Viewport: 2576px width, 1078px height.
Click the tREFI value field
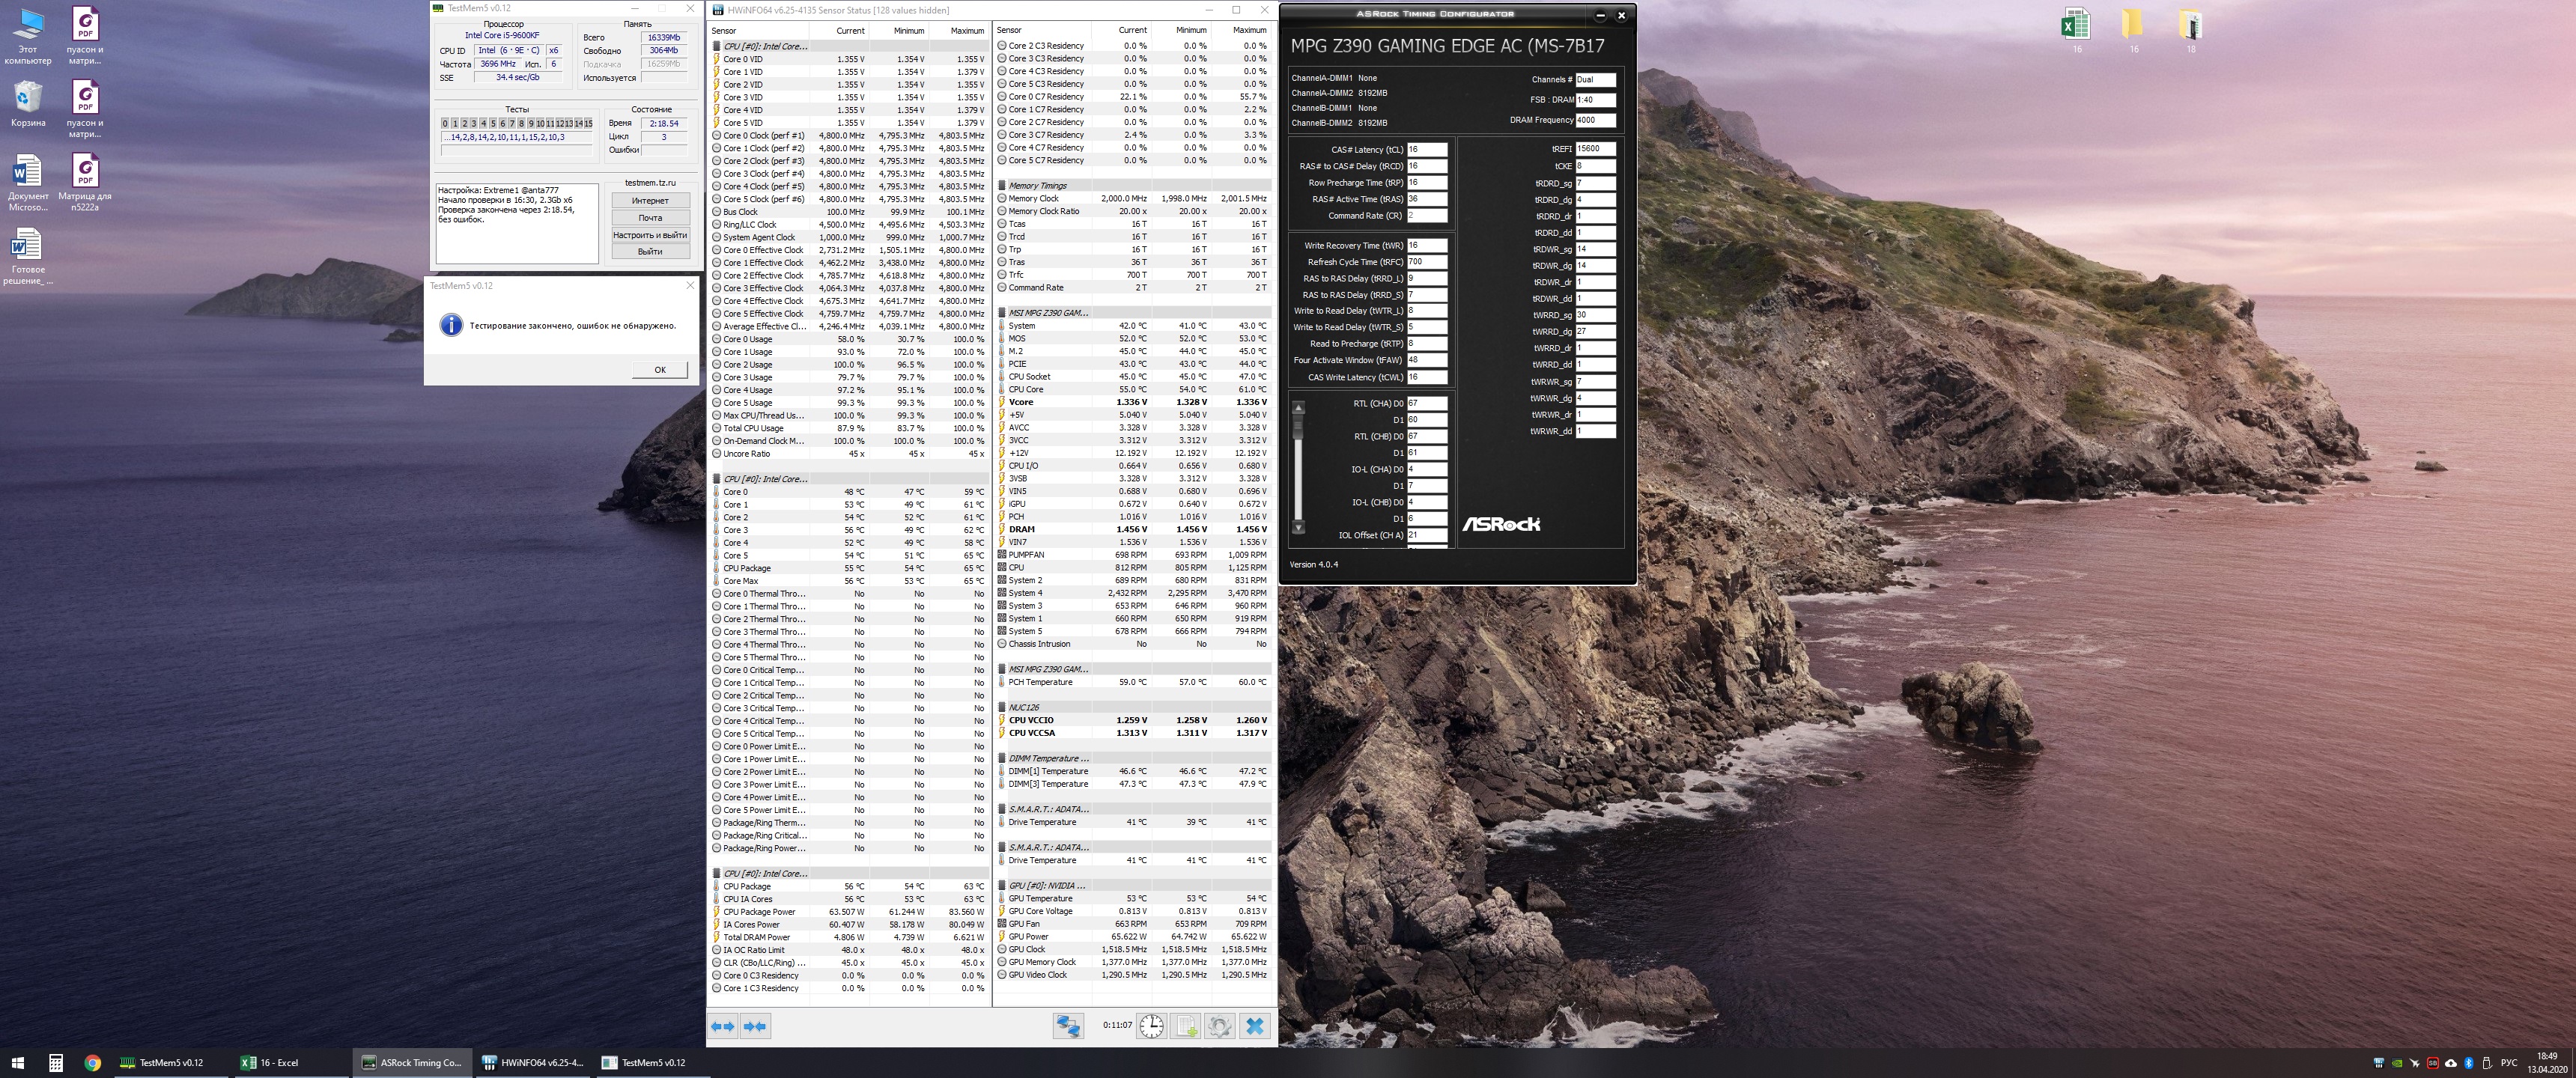click(x=1595, y=148)
